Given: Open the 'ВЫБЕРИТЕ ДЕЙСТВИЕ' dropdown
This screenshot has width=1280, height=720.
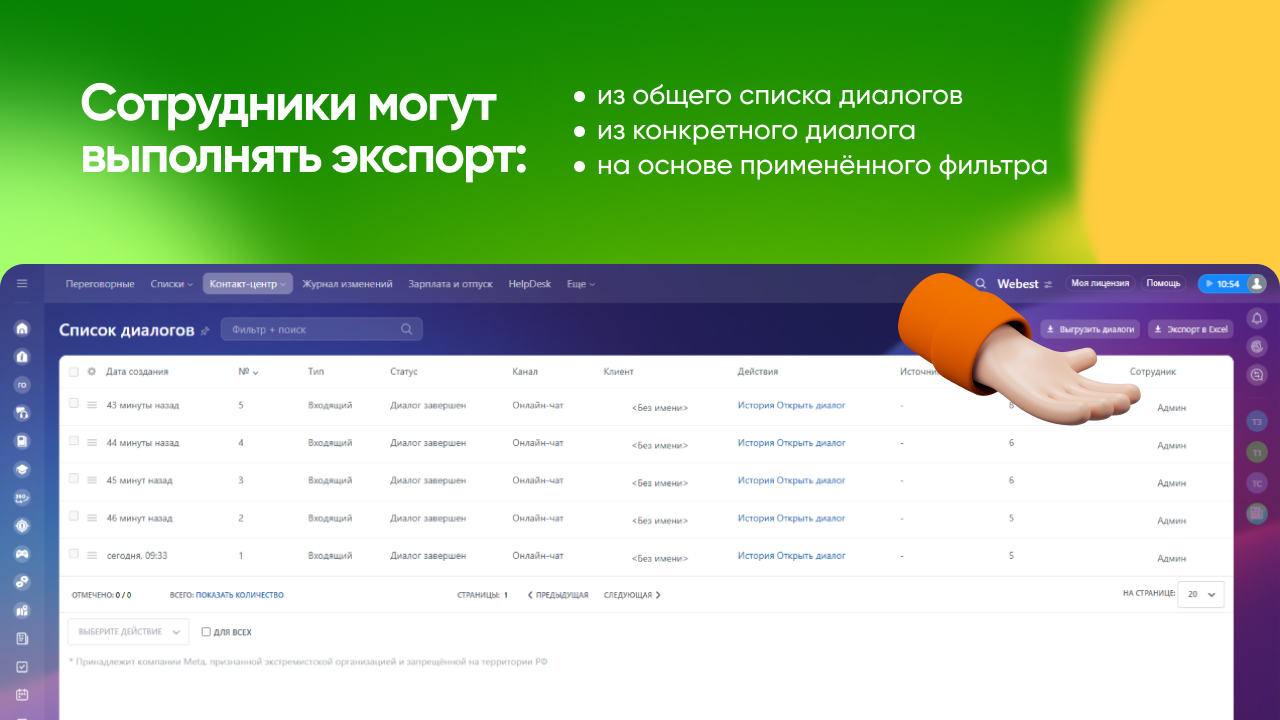Looking at the screenshot, I should [x=128, y=631].
